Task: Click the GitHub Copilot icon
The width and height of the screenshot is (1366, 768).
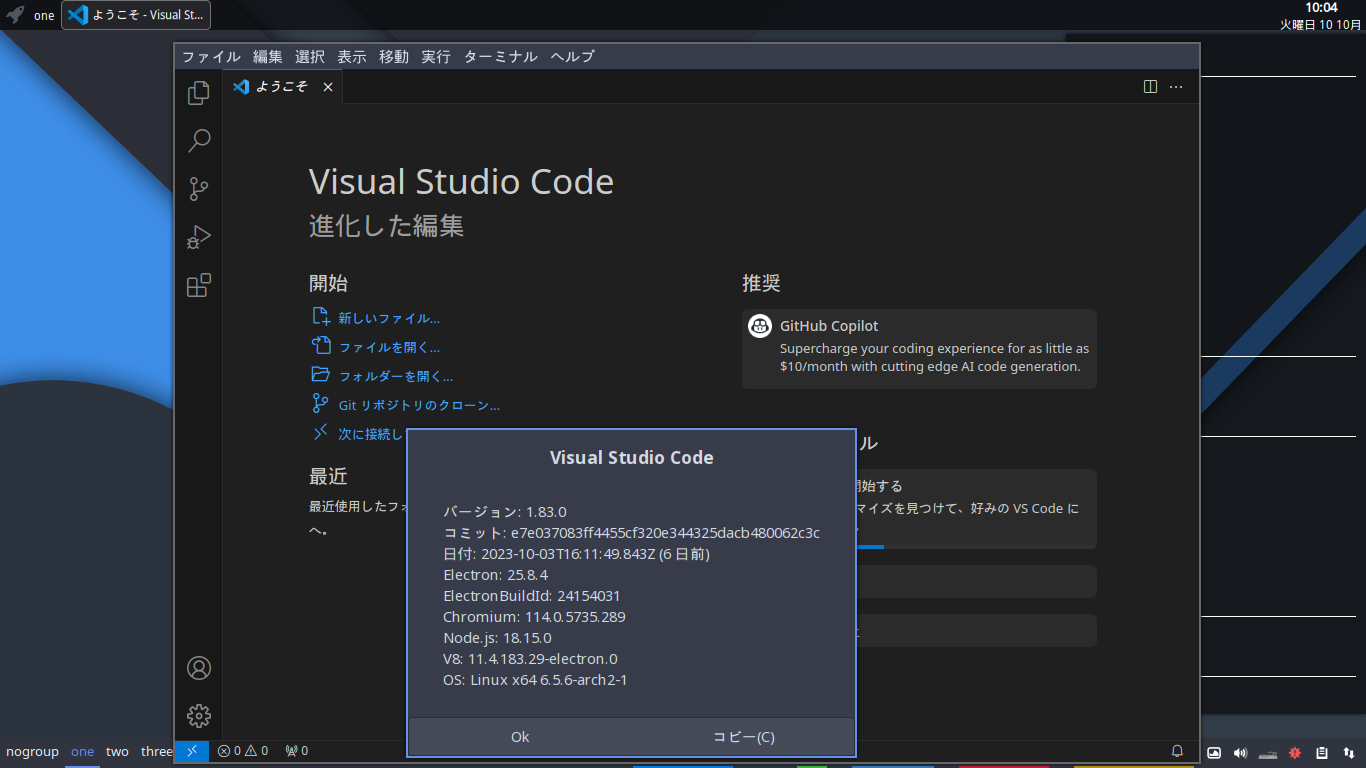Action: 760,326
